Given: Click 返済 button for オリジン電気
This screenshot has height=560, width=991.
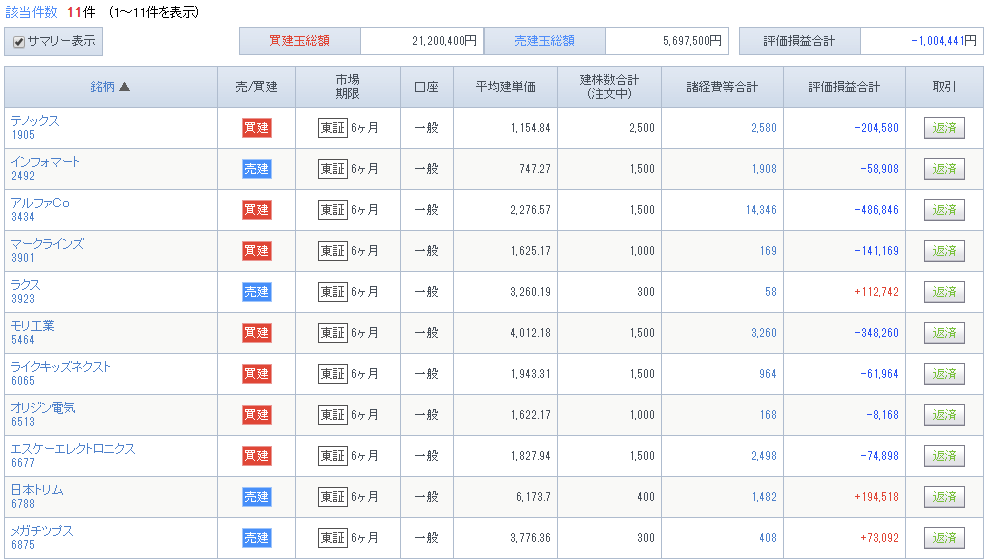Looking at the screenshot, I should [x=944, y=415].
